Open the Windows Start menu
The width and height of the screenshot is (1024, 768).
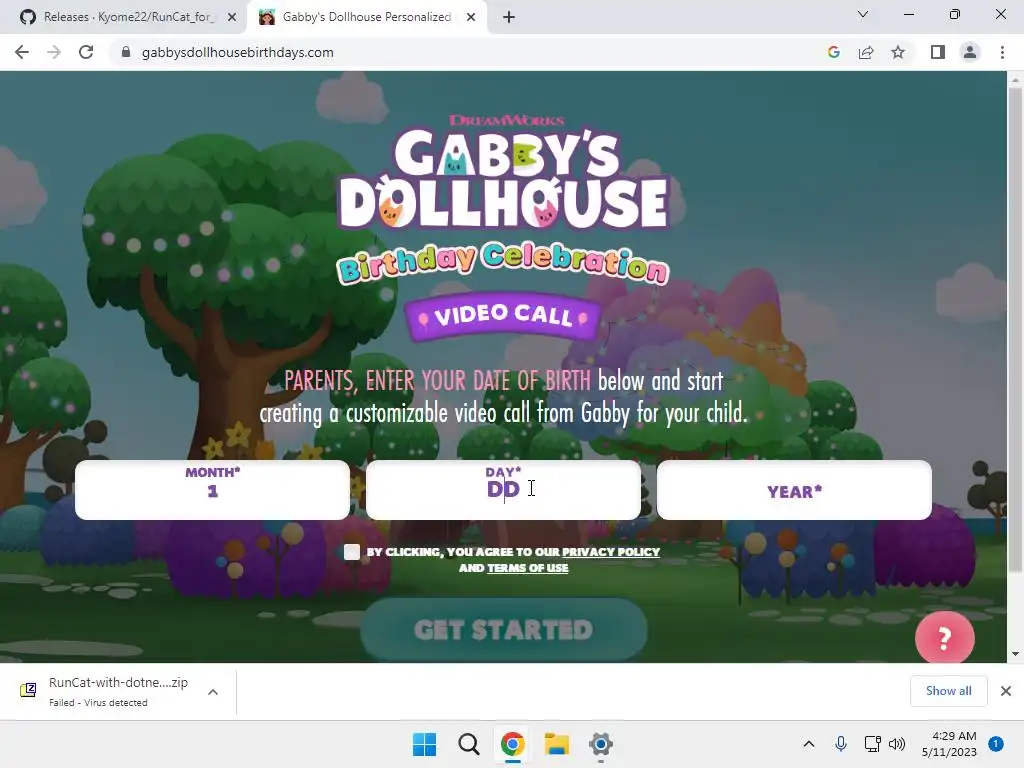(424, 744)
